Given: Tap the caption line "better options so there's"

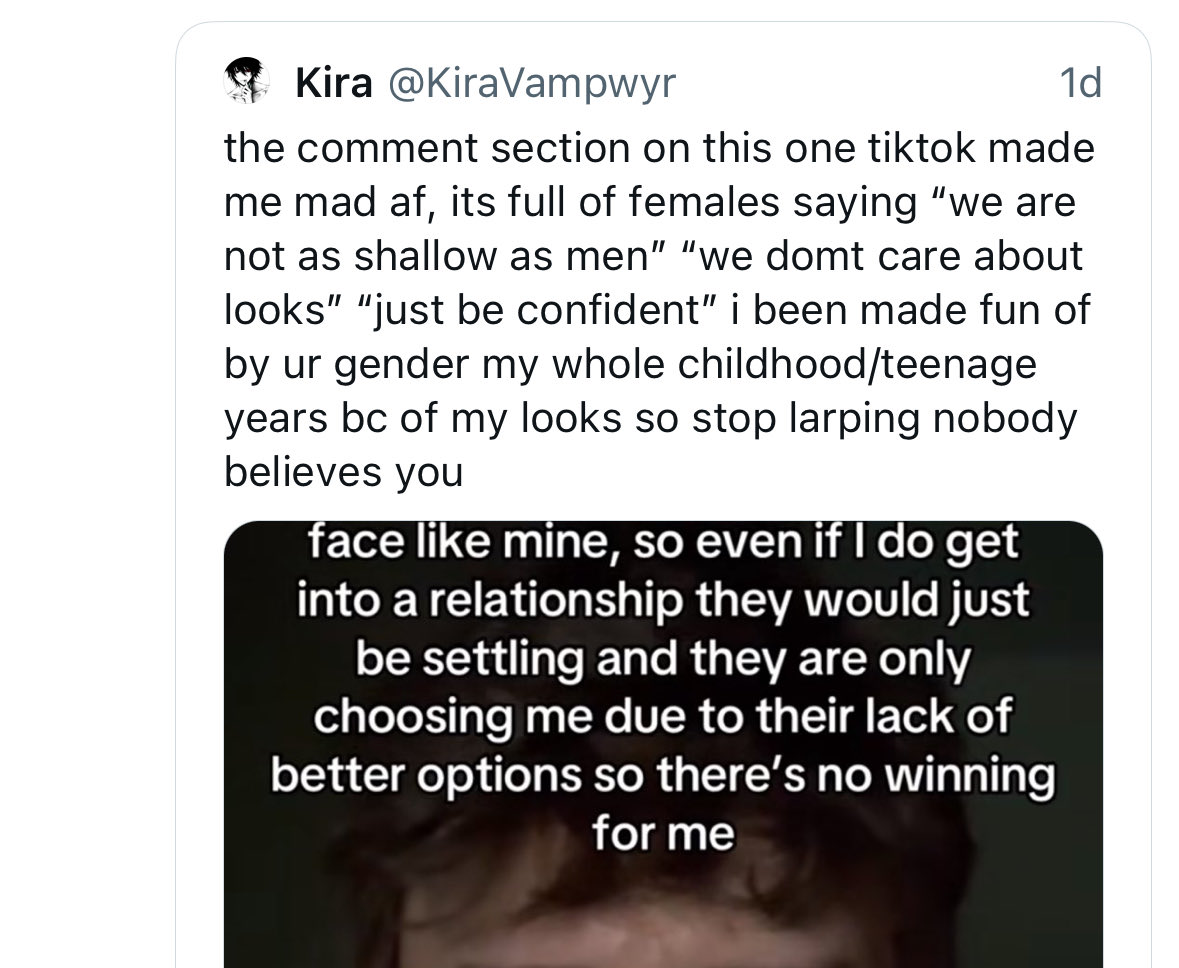Looking at the screenshot, I should coord(663,775).
